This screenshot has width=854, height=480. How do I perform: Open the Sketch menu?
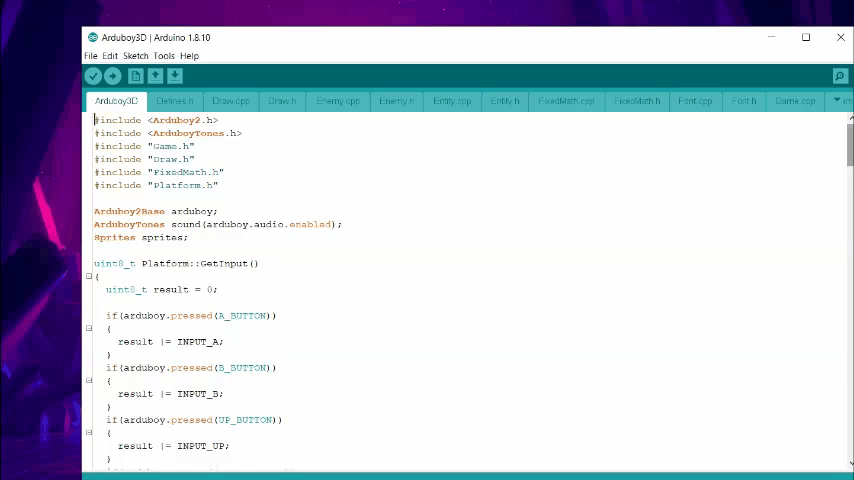click(135, 56)
